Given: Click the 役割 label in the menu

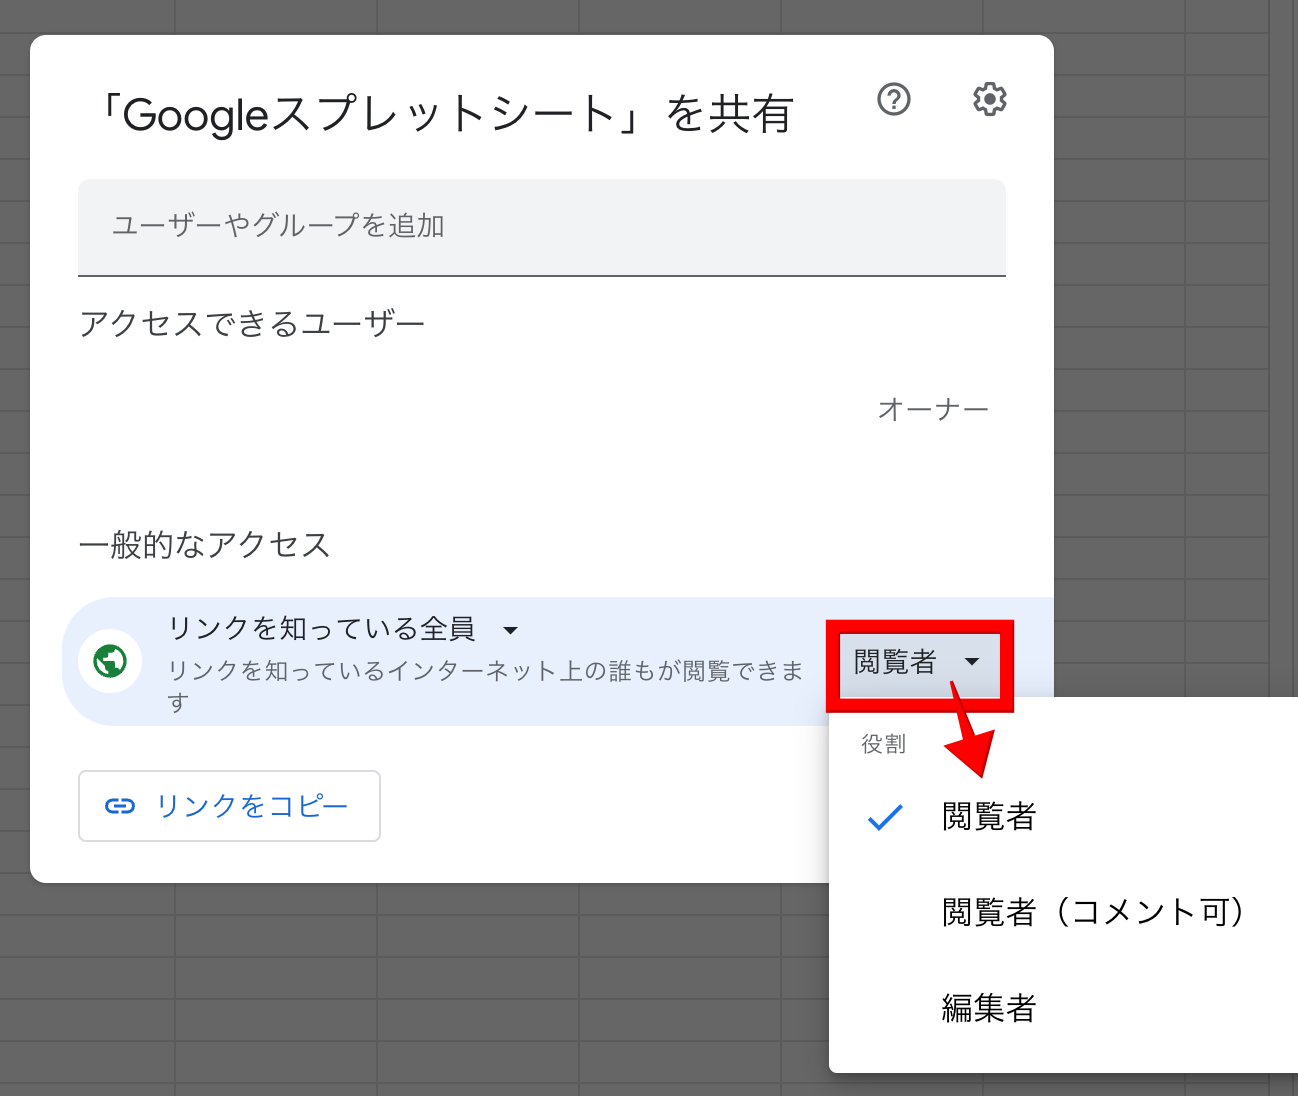Looking at the screenshot, I should (884, 744).
